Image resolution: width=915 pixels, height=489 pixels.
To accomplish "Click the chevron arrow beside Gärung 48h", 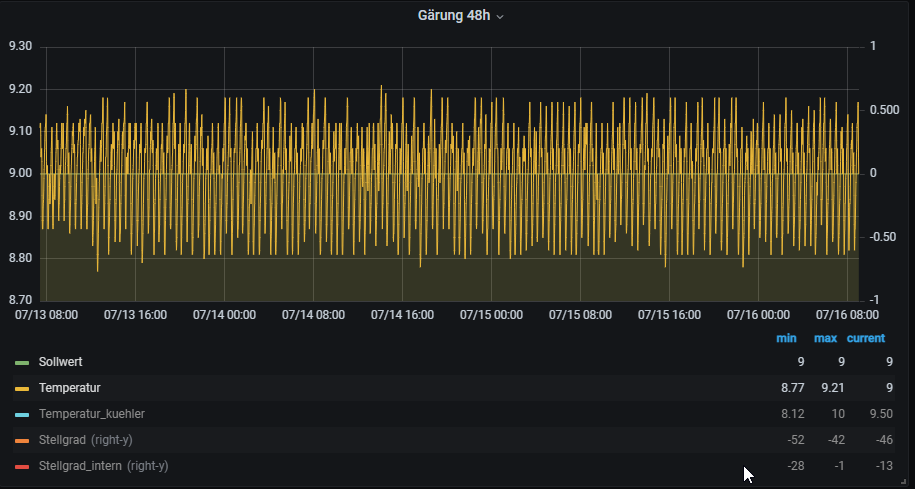I will click(x=500, y=17).
